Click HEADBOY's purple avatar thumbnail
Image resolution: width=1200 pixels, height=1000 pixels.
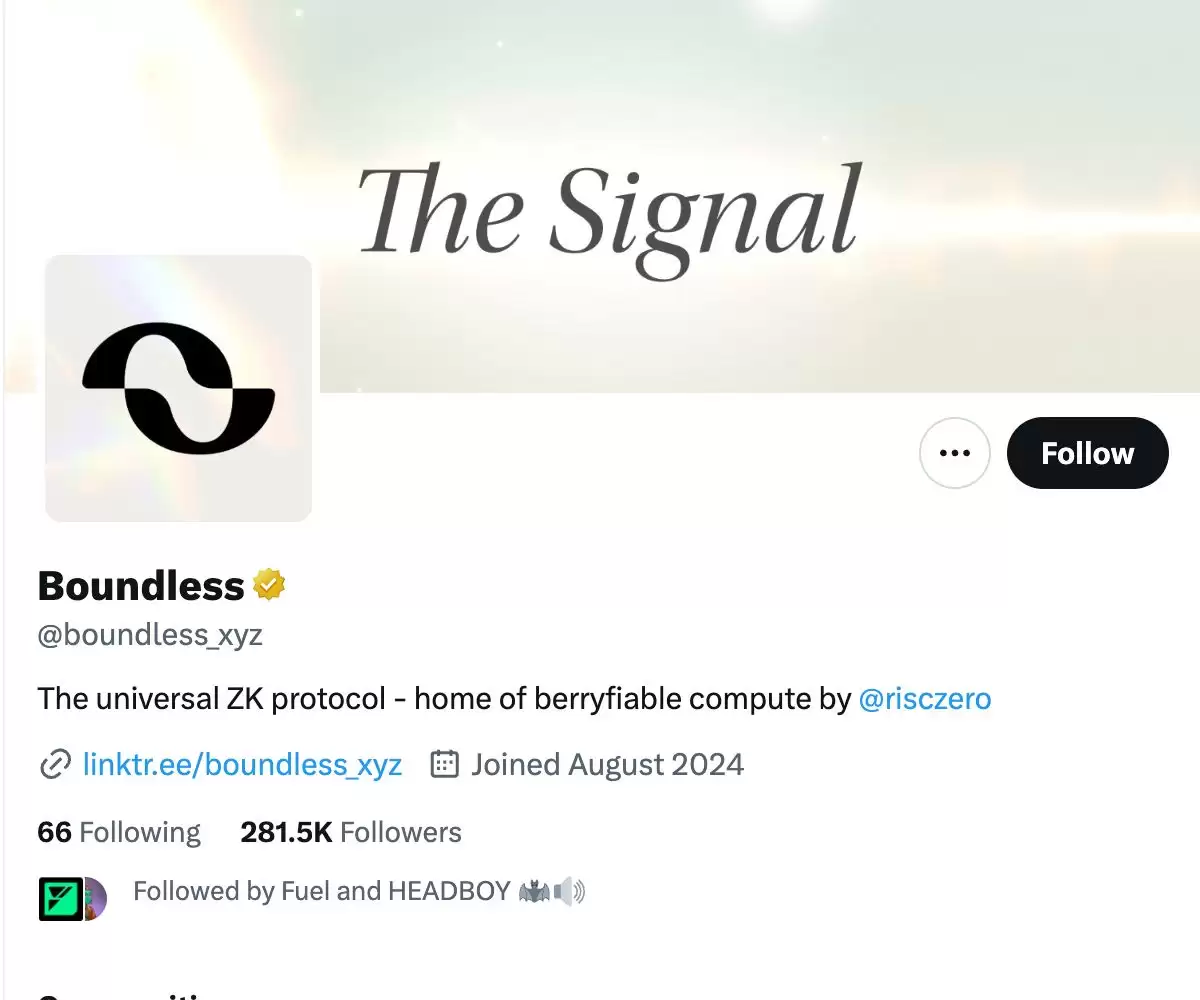pos(92,899)
